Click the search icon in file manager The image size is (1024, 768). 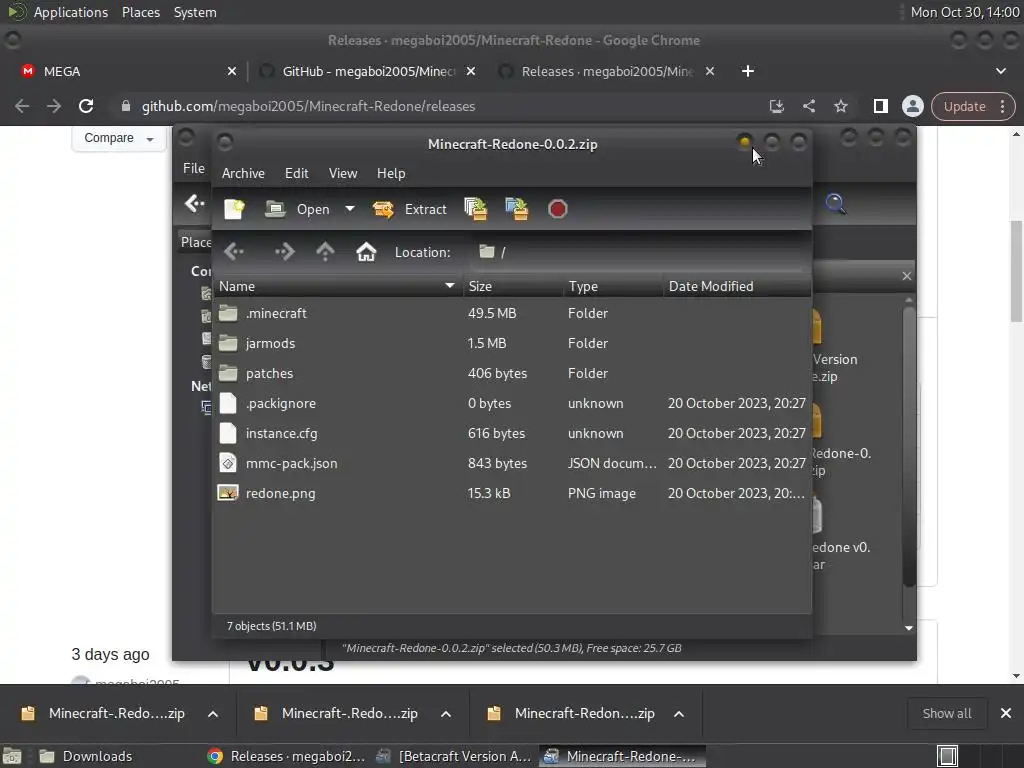pyautogui.click(x=835, y=204)
